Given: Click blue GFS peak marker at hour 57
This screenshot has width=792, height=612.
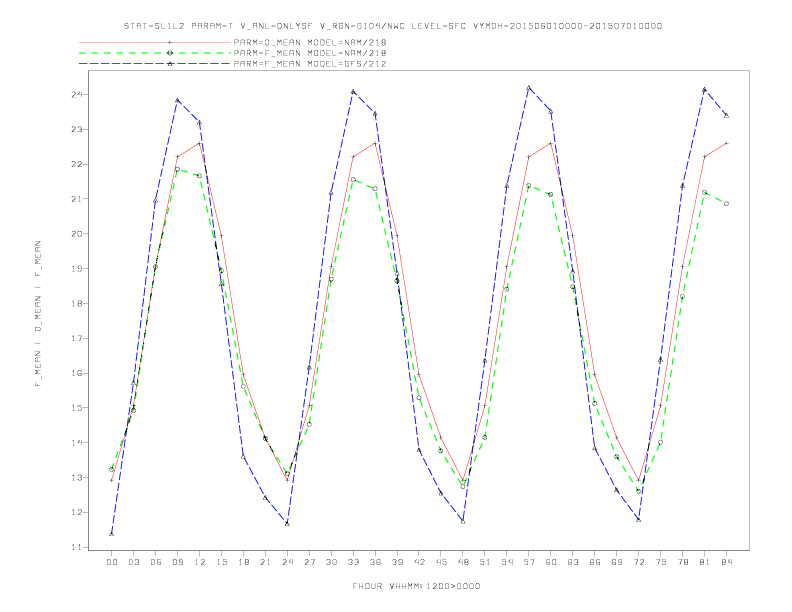Looking at the screenshot, I should click(x=529, y=88).
